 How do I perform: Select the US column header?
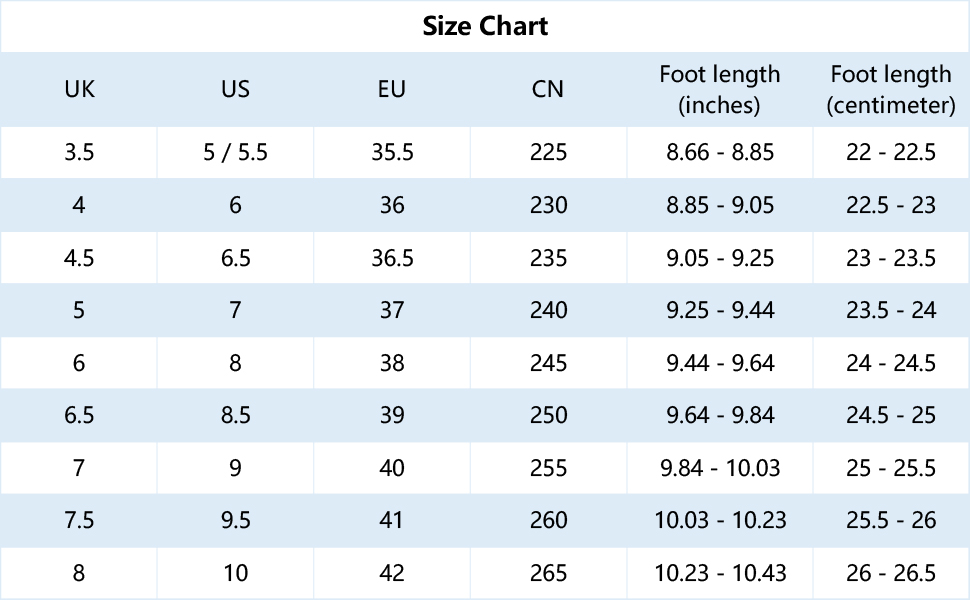click(x=235, y=89)
